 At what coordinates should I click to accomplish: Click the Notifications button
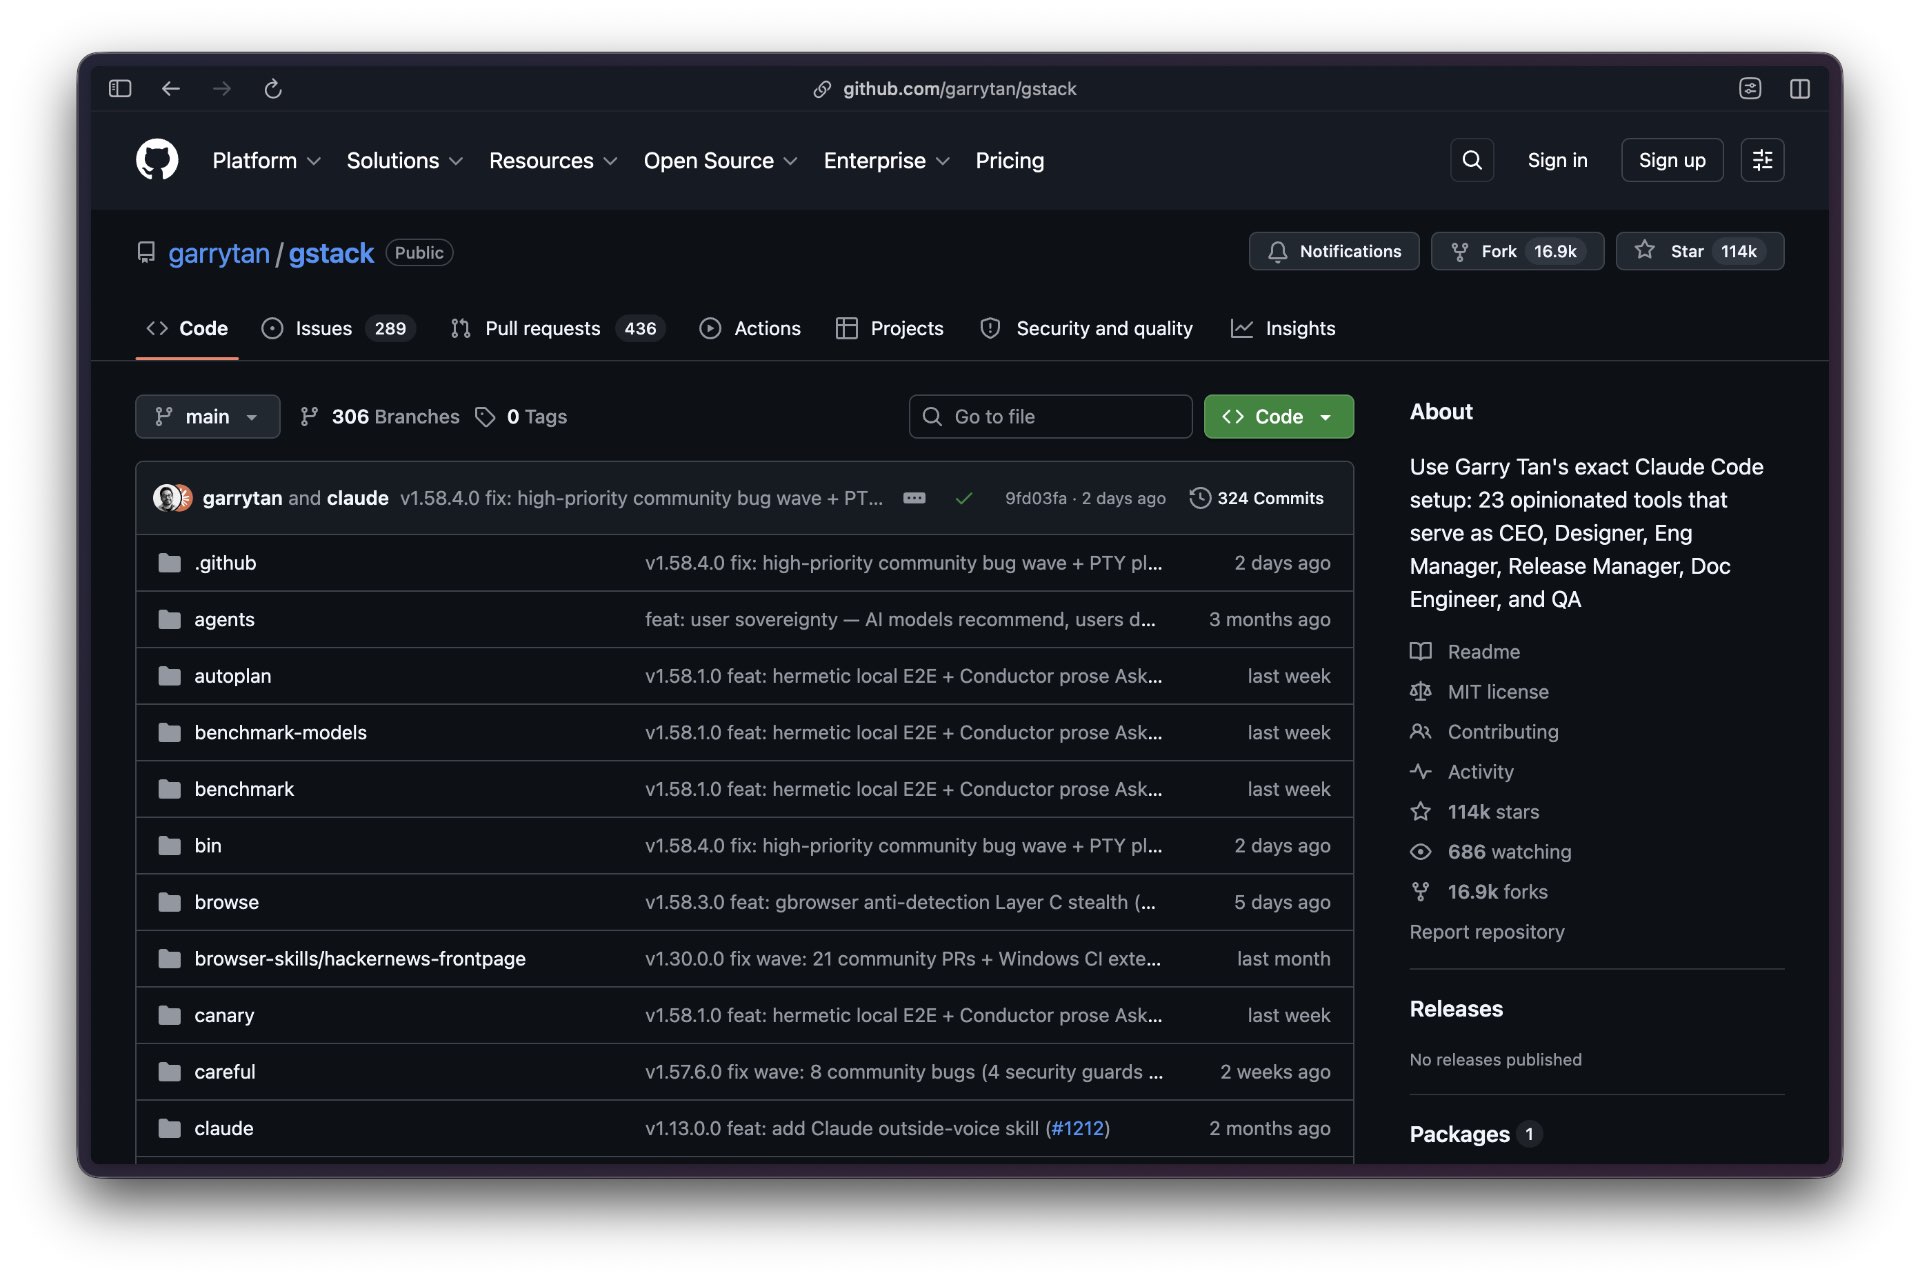[1334, 251]
